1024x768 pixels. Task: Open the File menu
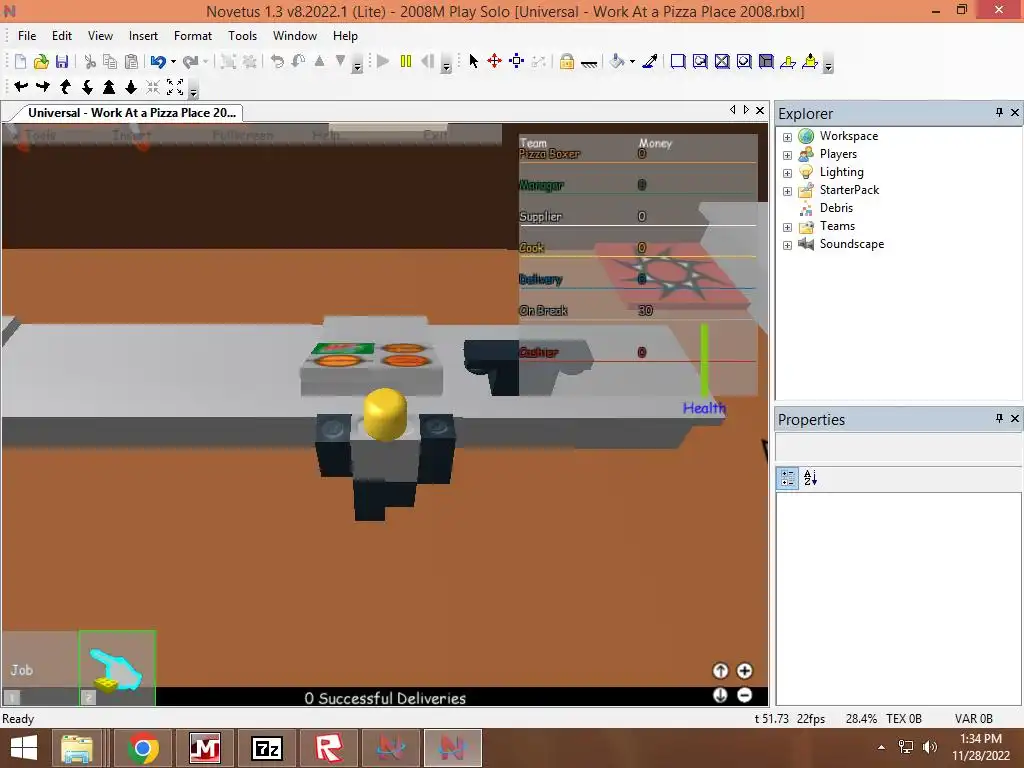[x=27, y=36]
